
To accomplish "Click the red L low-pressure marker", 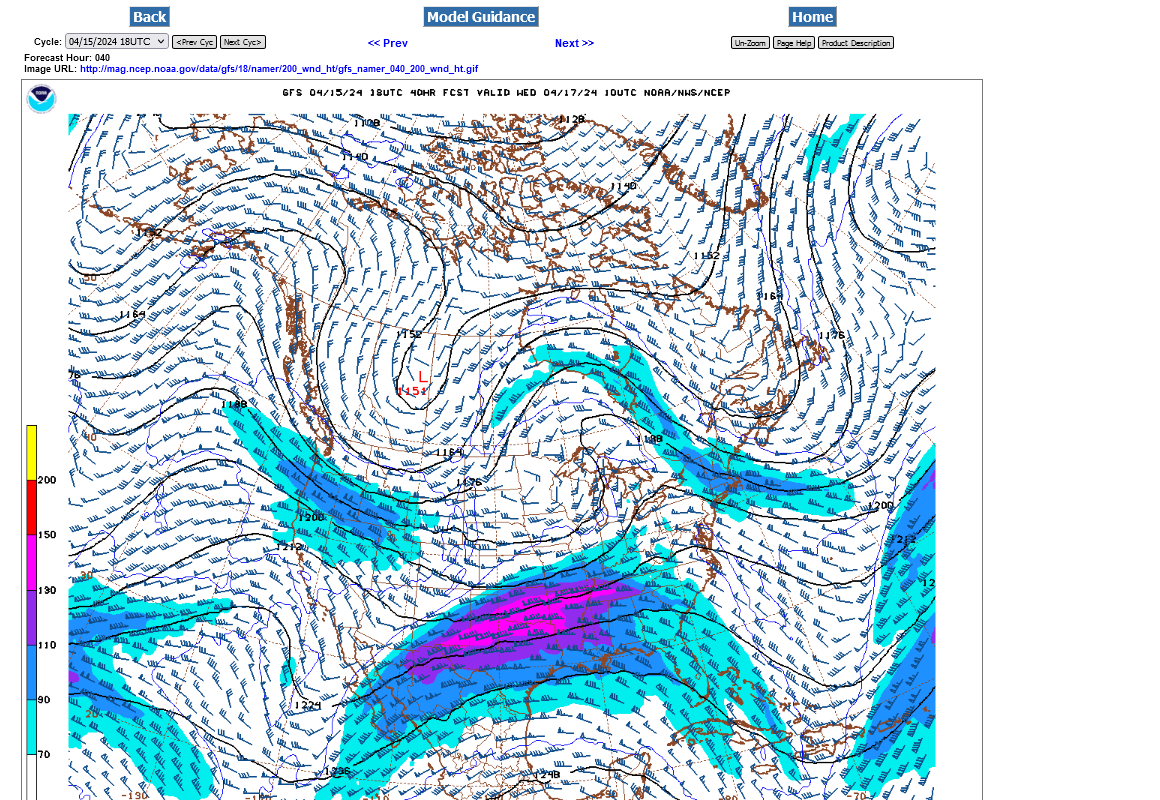I will [x=422, y=376].
